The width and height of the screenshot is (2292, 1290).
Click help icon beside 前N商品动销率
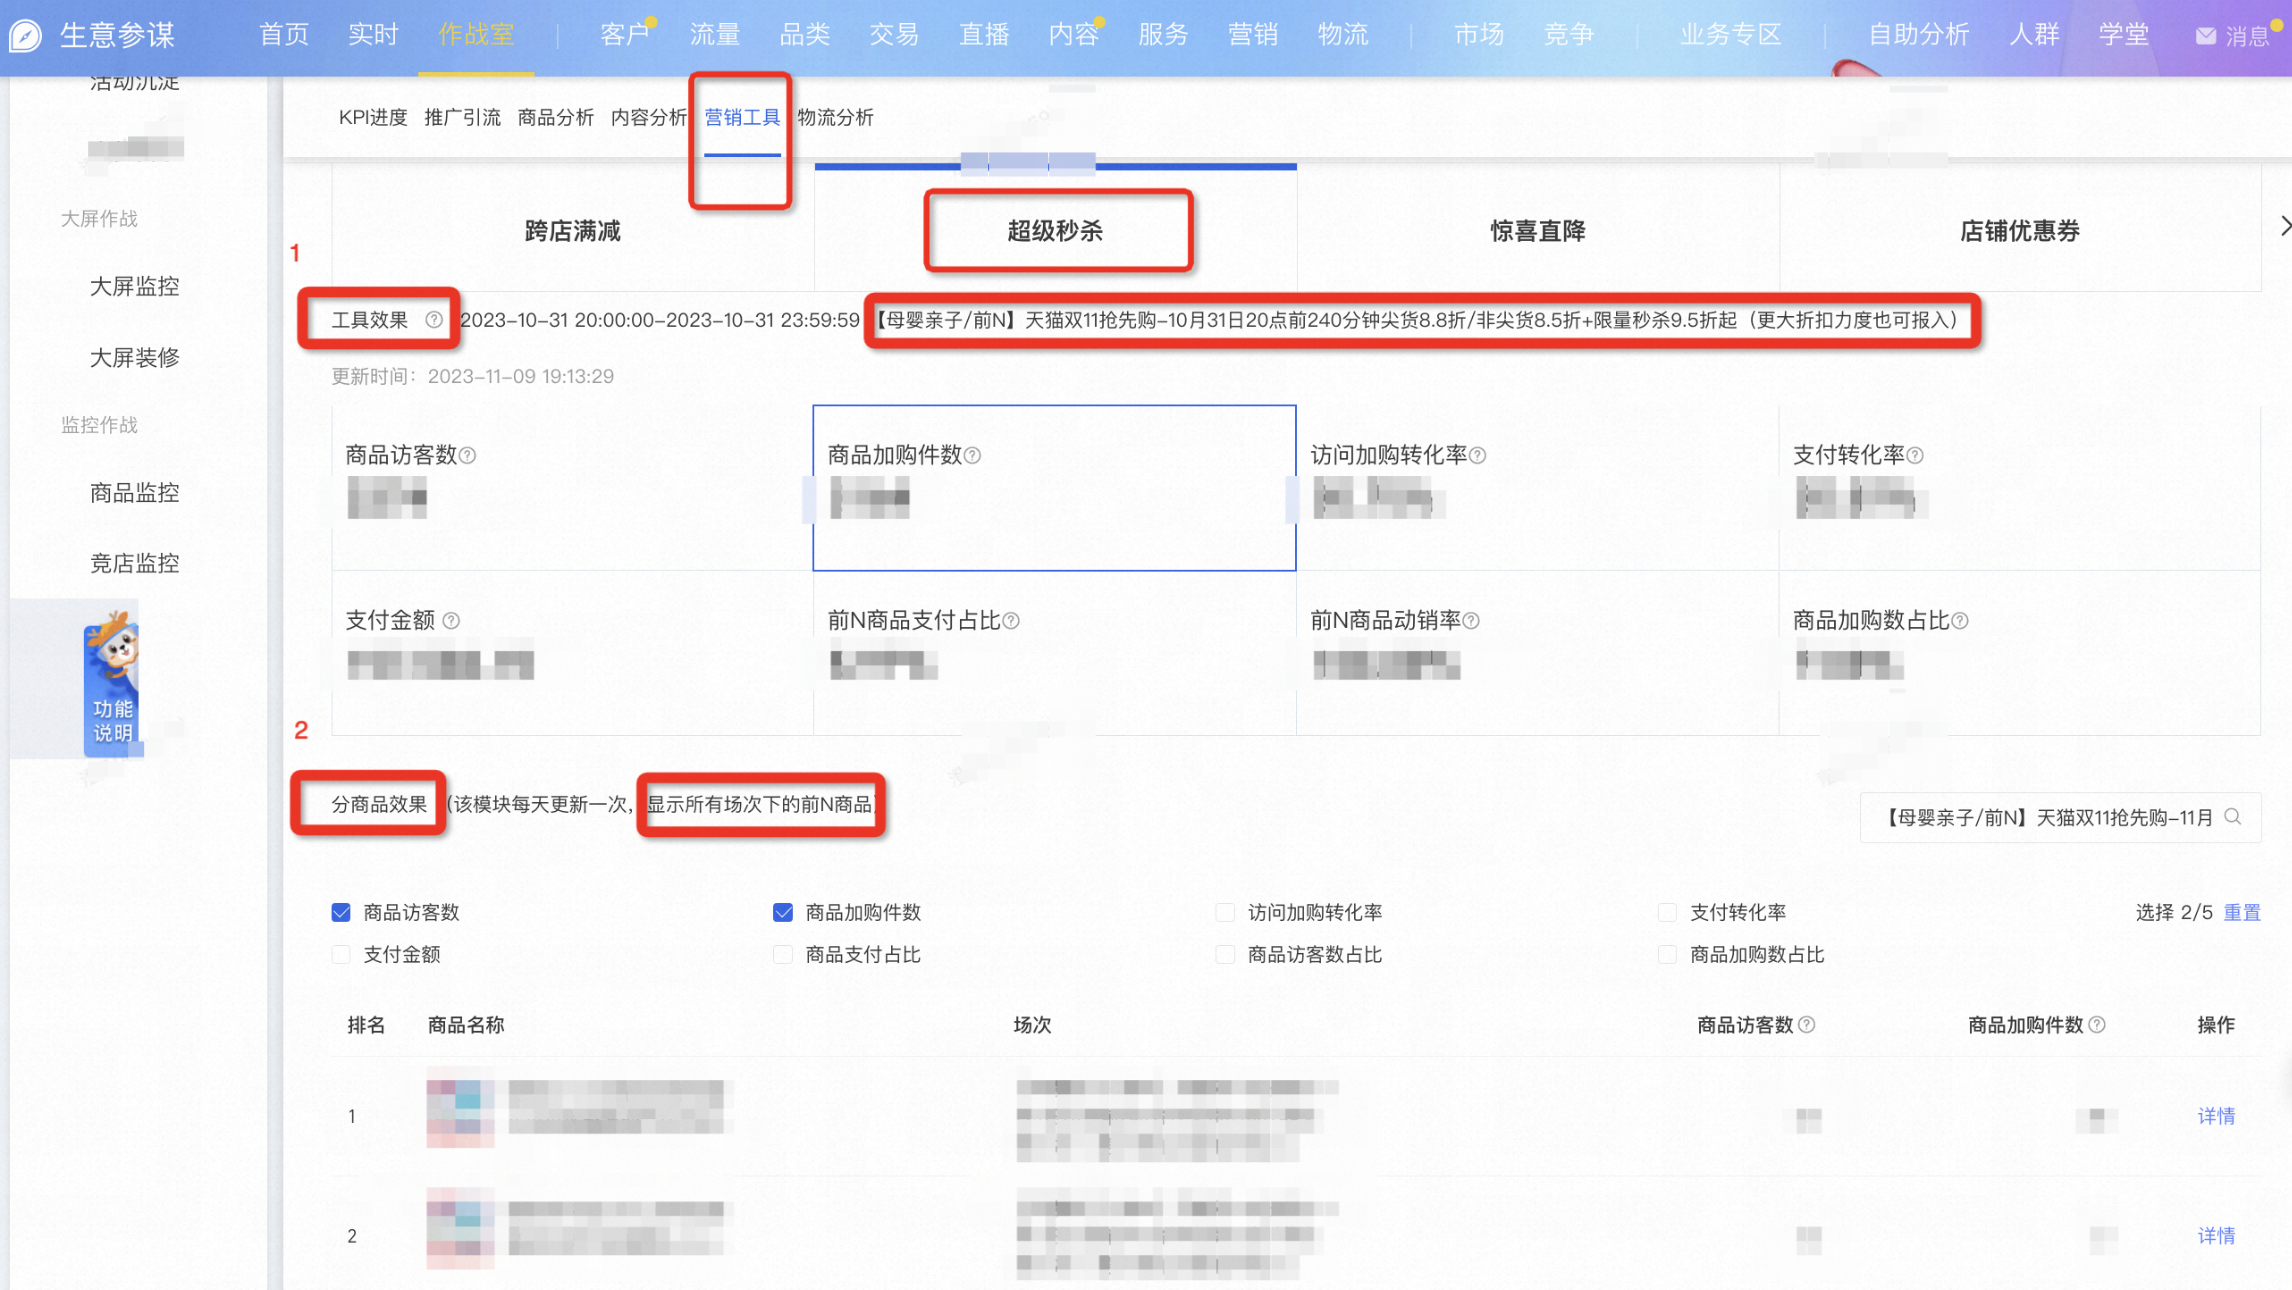click(1471, 621)
